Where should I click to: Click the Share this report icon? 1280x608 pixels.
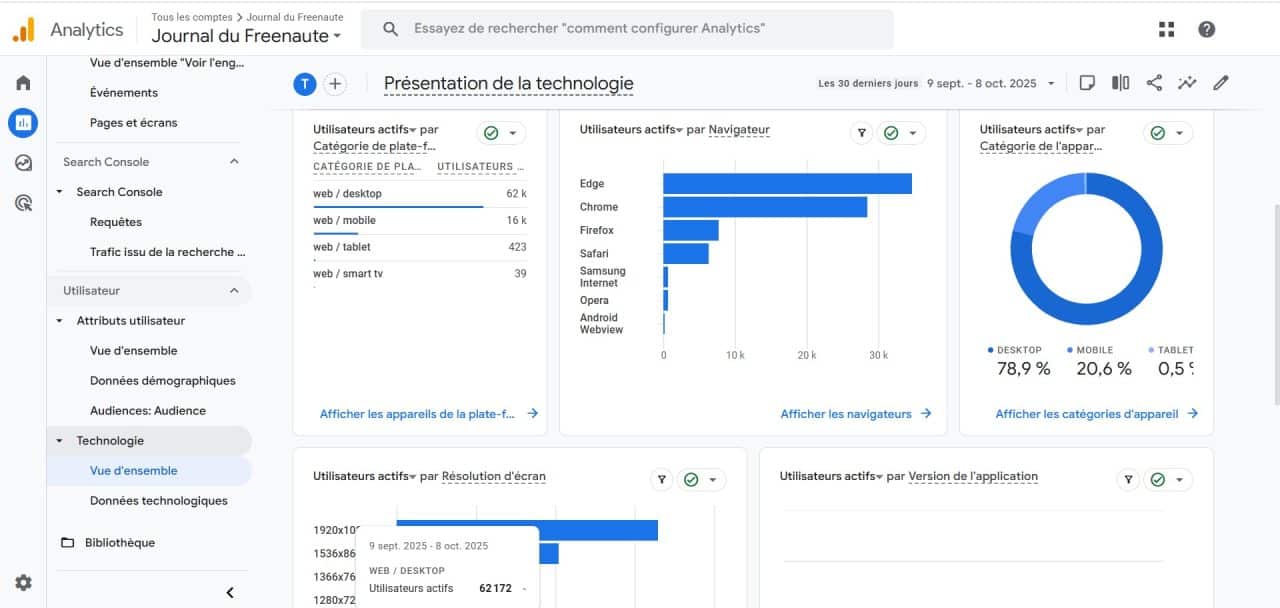pyautogui.click(x=1154, y=83)
